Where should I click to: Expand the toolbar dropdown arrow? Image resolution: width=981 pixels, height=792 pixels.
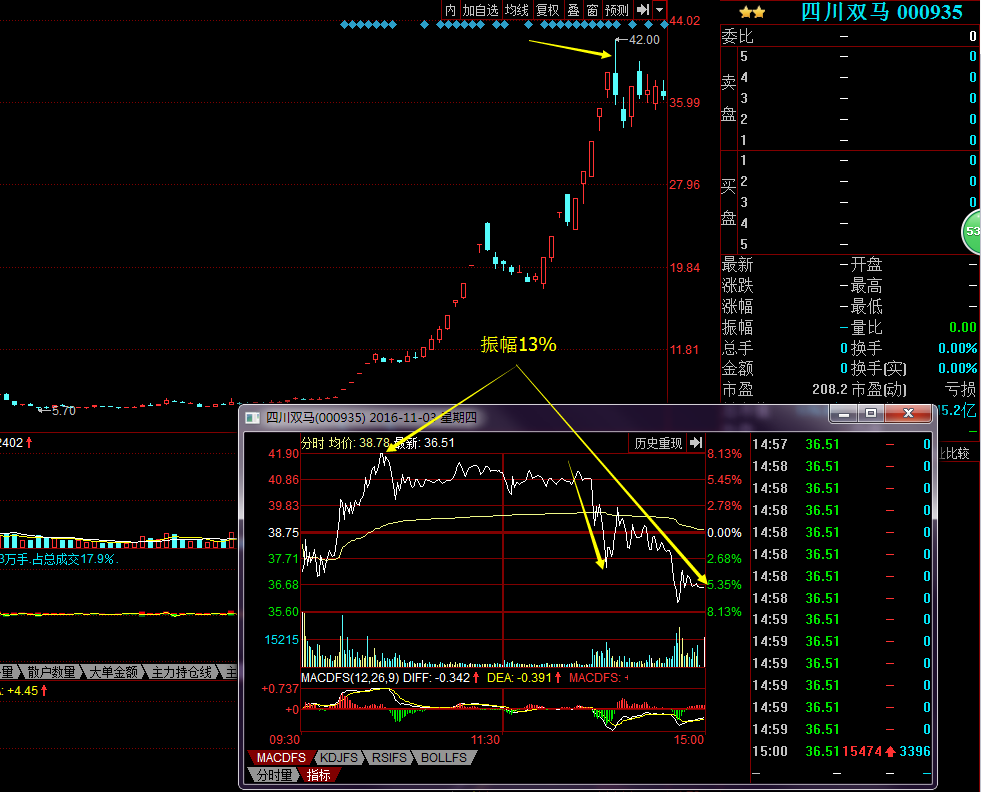click(660, 10)
